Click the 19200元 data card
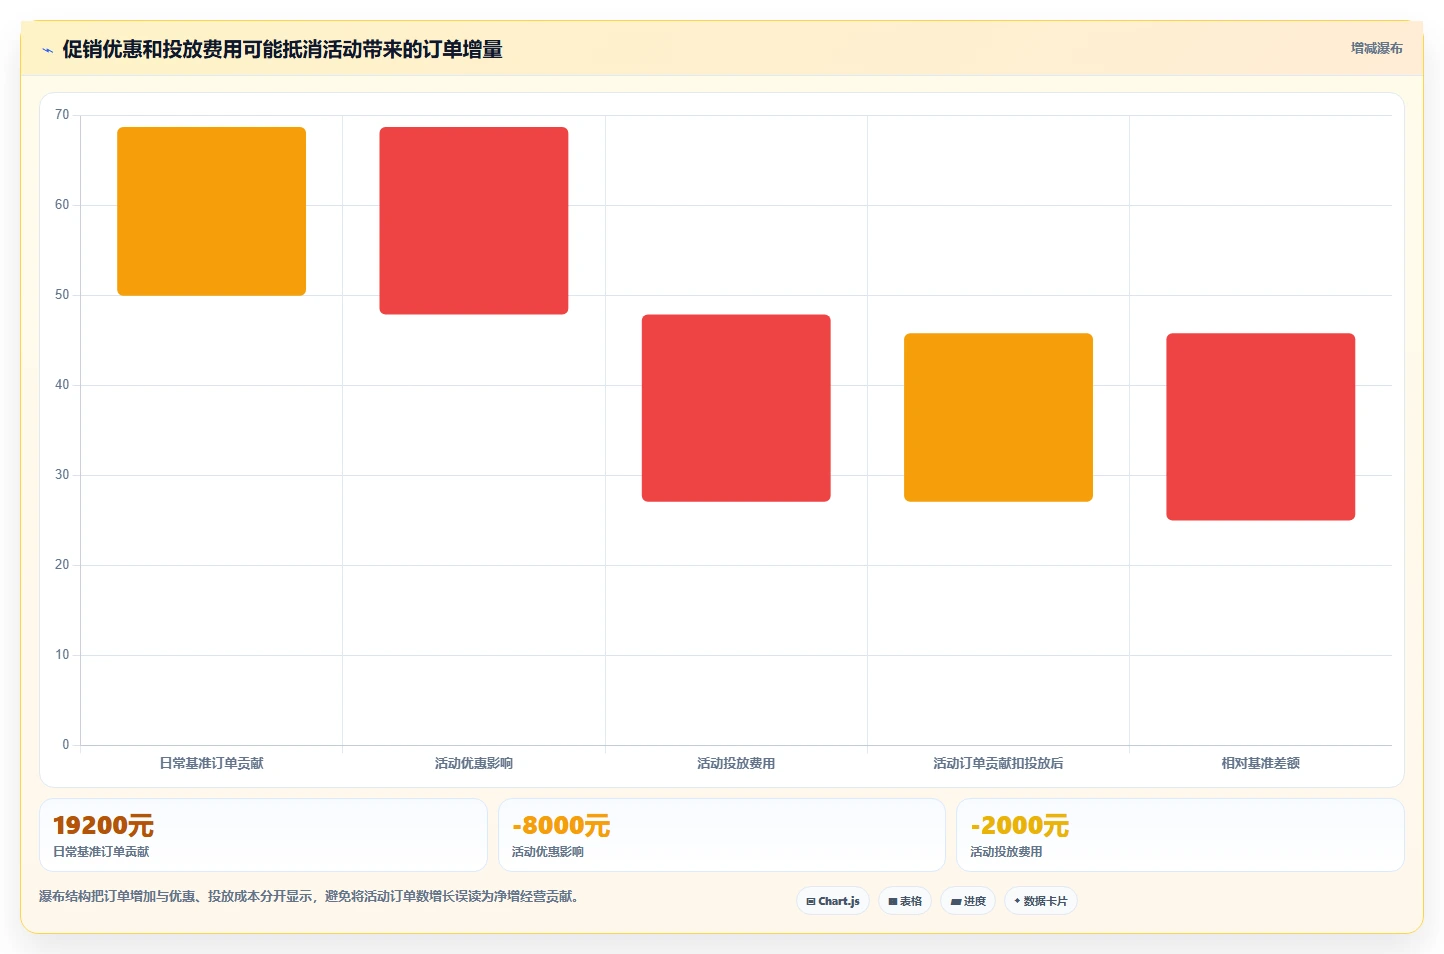This screenshot has height=954, width=1444. point(263,835)
